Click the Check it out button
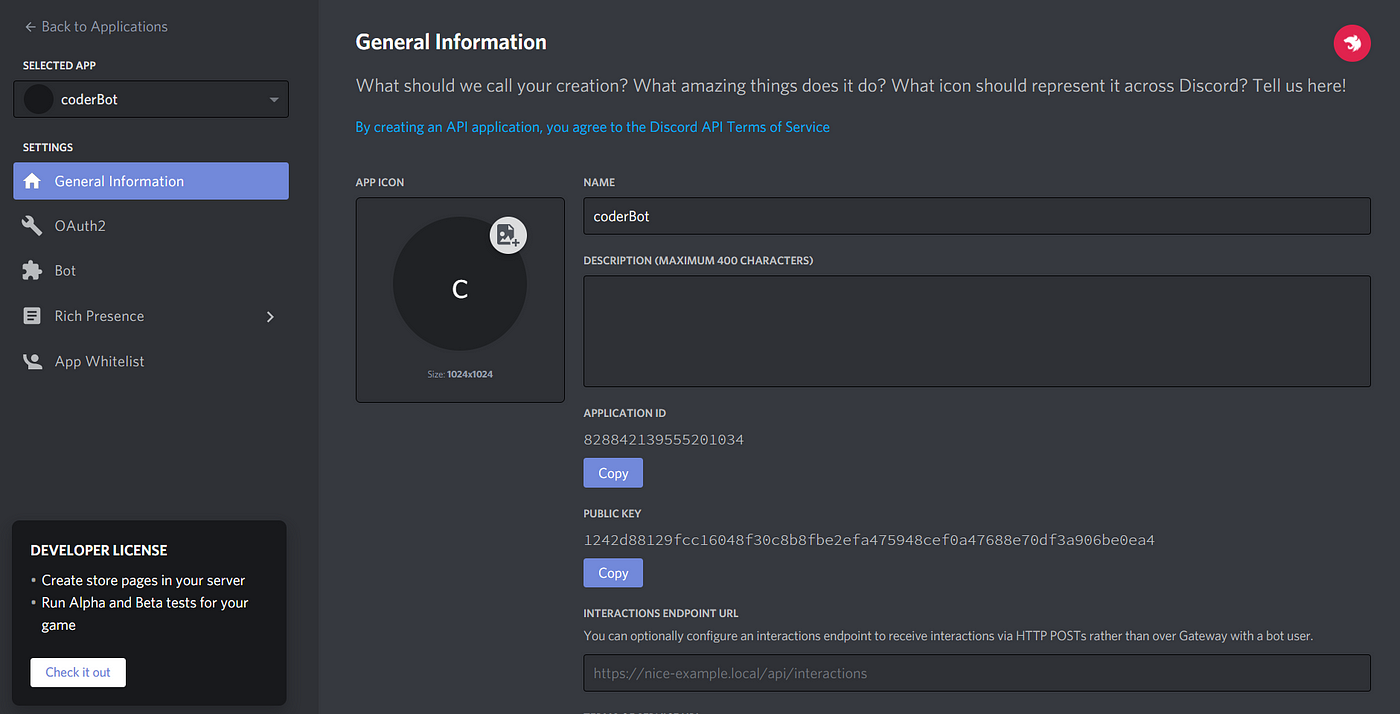Image resolution: width=1400 pixels, height=714 pixels. [78, 672]
